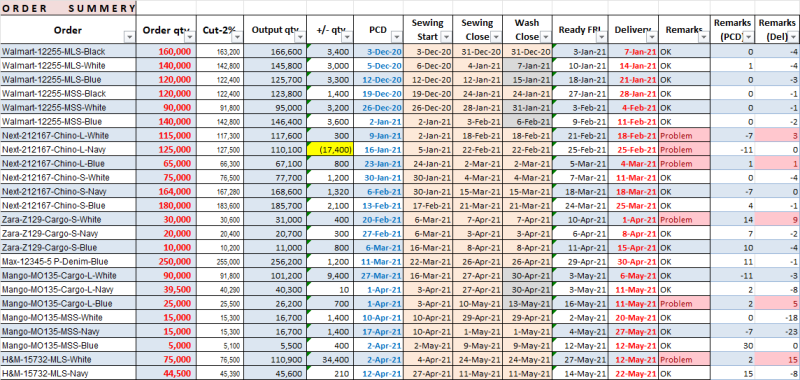Select the Next-212167-Chino-L-White order cell
The image size is (800, 380).
click(68, 136)
